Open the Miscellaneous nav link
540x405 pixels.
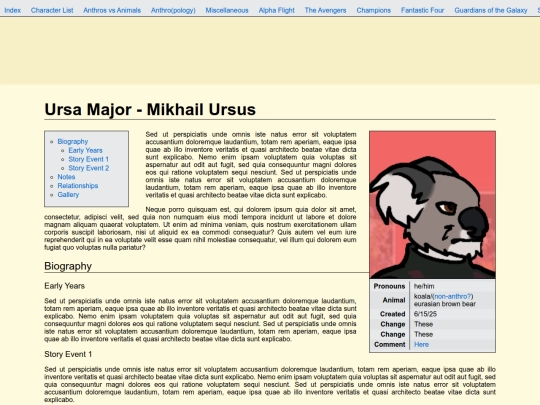[227, 10]
